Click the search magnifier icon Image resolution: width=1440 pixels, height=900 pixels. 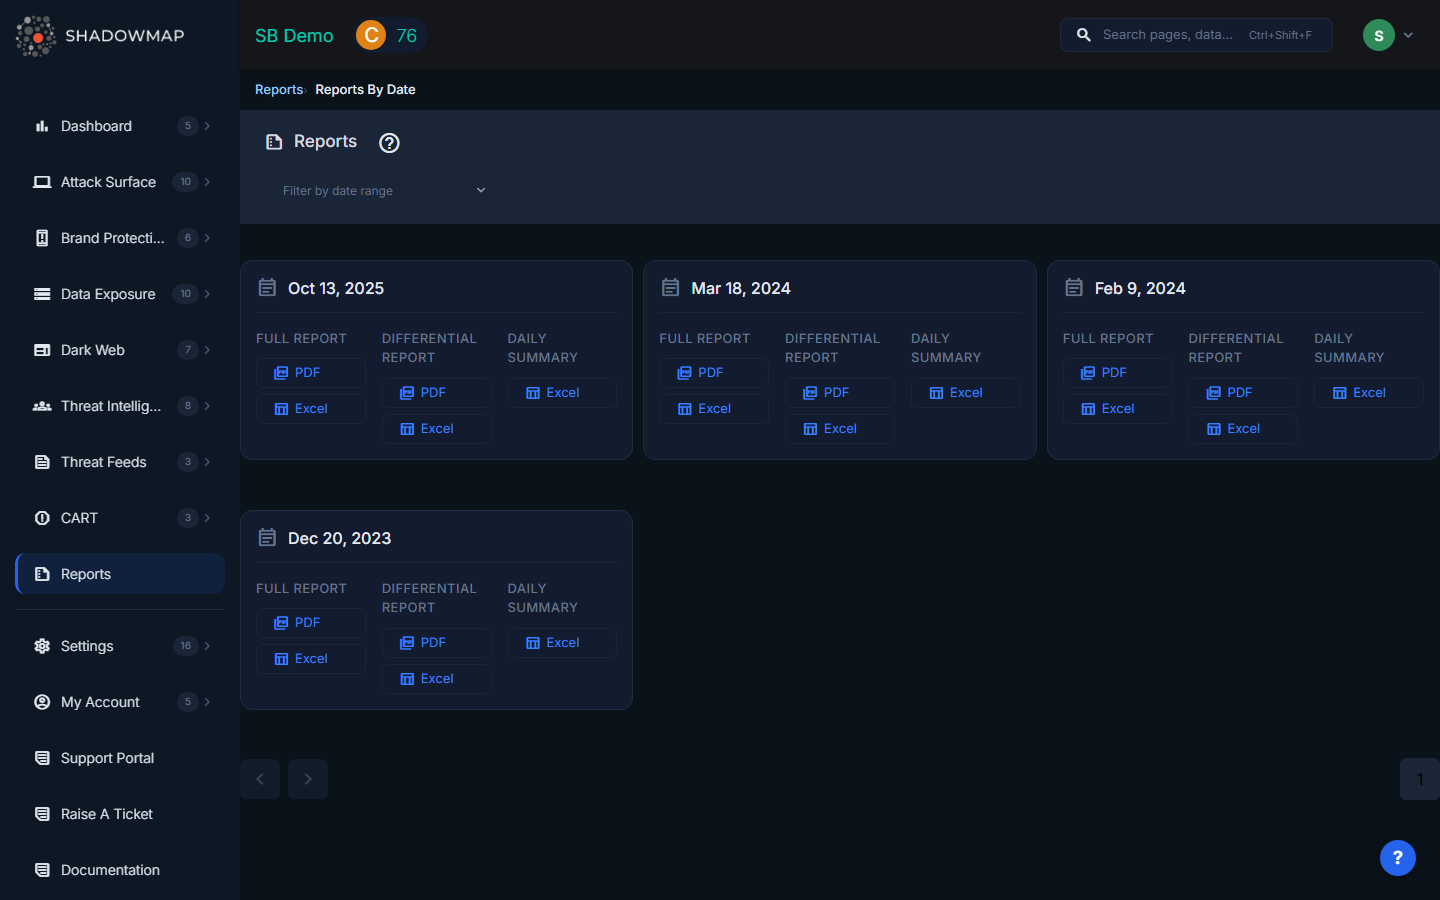1083,35
